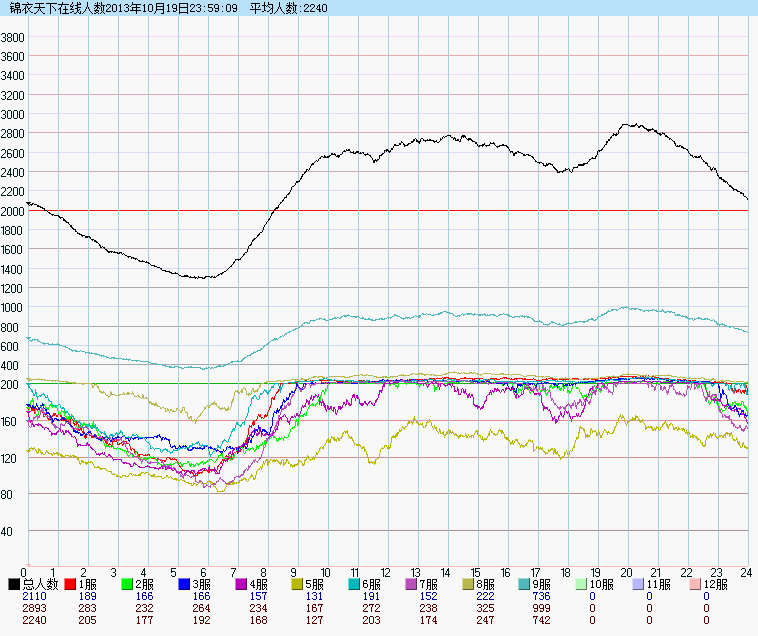Click the red 1服 legend swatch
The image size is (758, 636).
tap(71, 583)
